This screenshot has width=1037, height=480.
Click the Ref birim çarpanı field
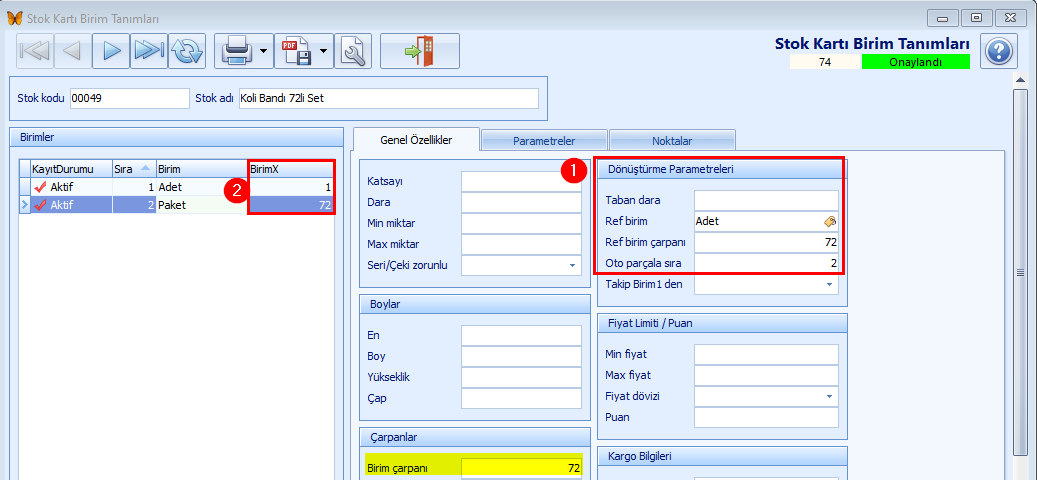click(766, 243)
